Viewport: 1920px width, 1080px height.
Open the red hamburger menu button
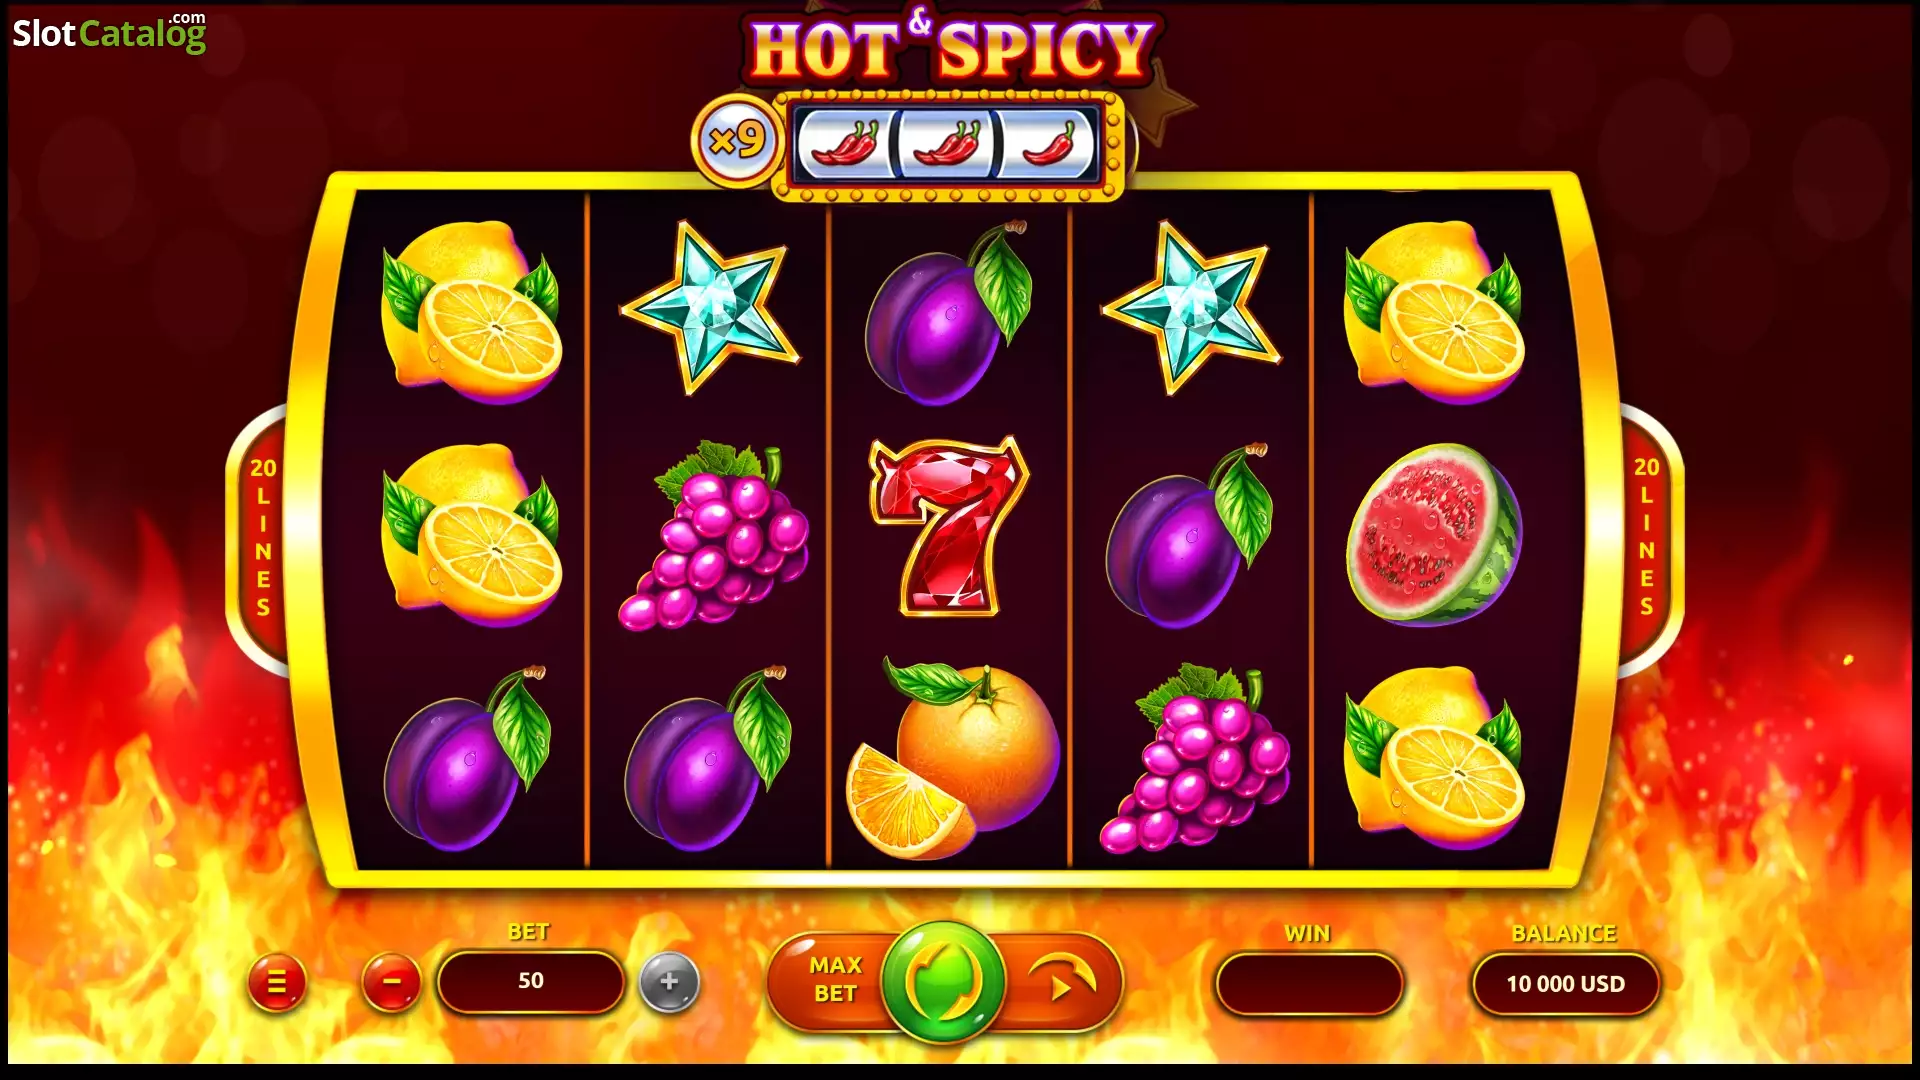(277, 983)
